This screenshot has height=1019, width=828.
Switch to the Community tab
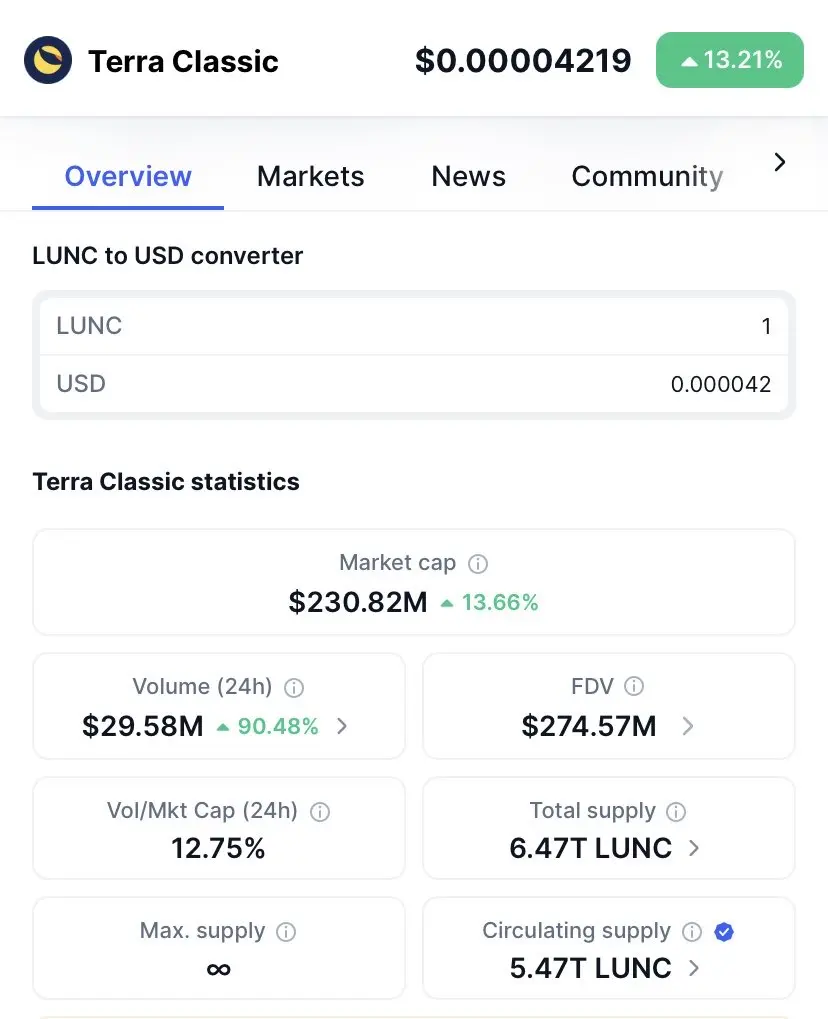[647, 176]
